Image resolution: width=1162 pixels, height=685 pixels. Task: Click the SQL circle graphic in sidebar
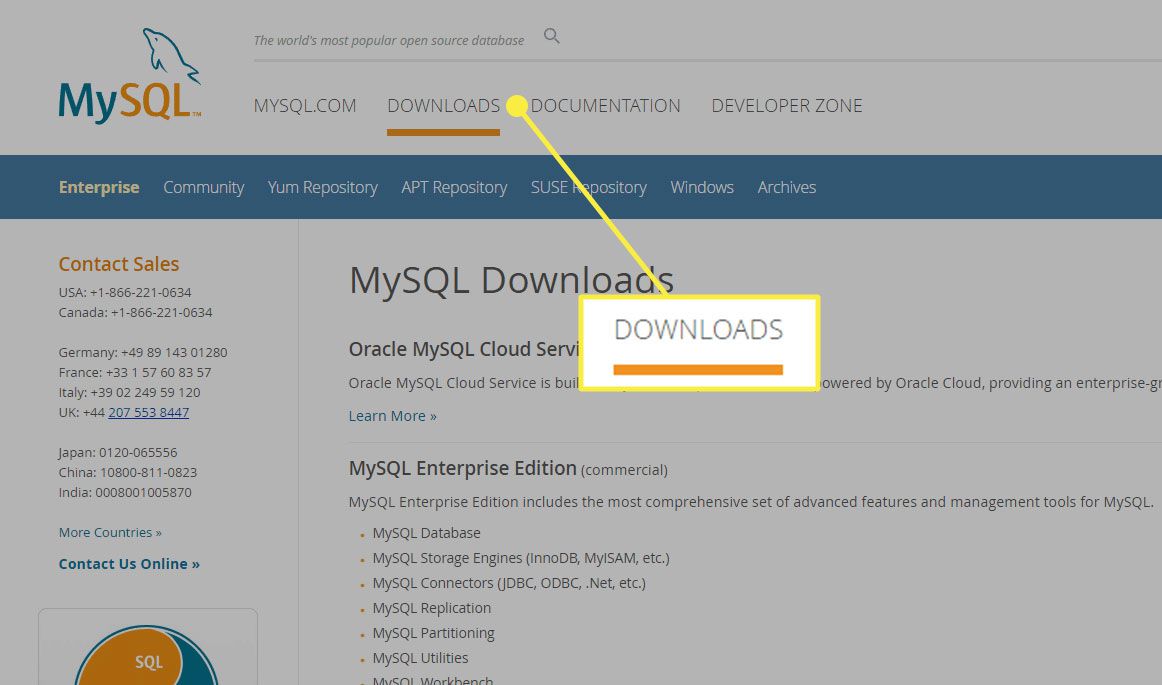pos(147,655)
